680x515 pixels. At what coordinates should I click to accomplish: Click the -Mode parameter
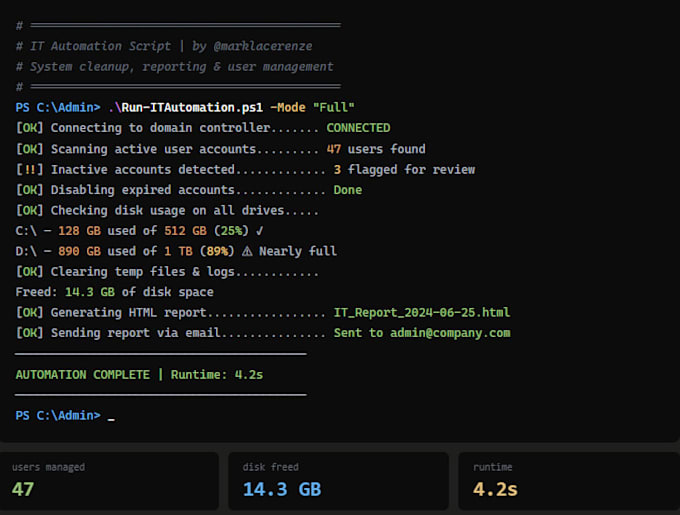click(x=288, y=108)
